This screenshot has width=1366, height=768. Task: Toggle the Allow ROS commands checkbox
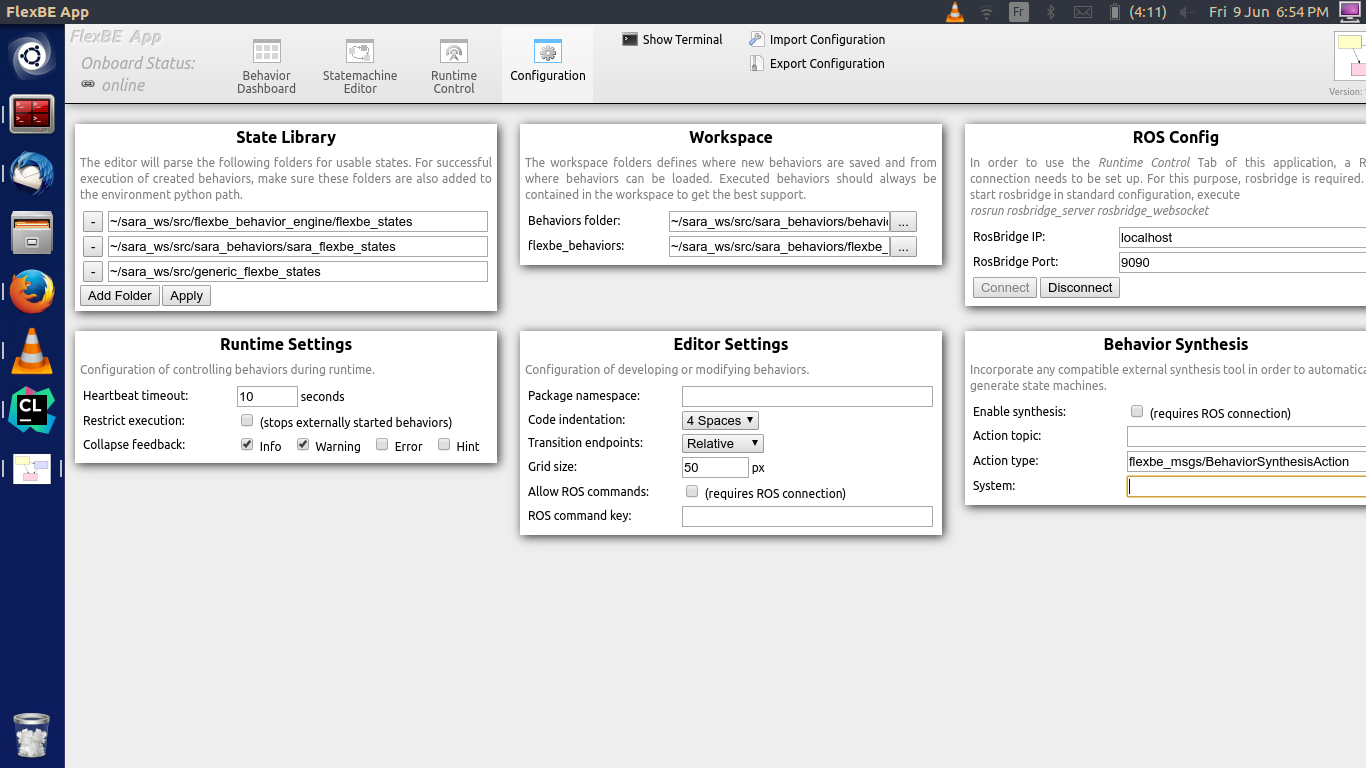click(692, 492)
